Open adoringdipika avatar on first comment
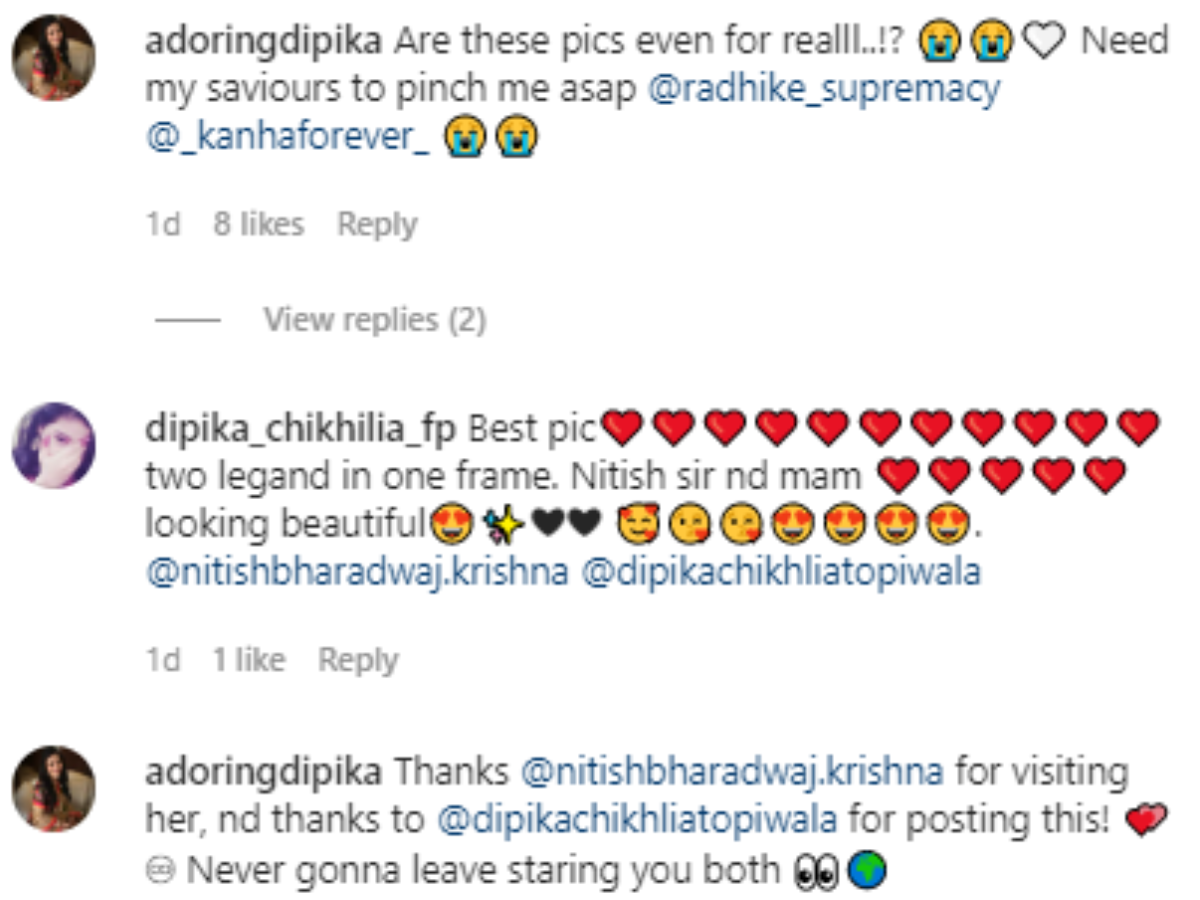 pos(54,57)
